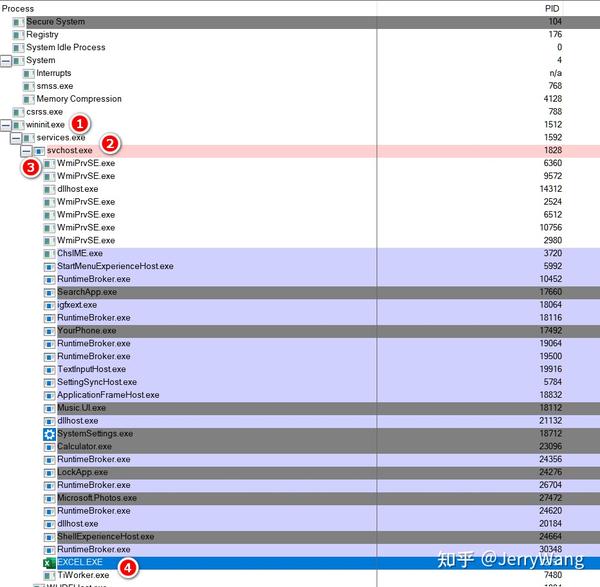
Task: Click the System Idle Process icon
Action: click(x=18, y=48)
